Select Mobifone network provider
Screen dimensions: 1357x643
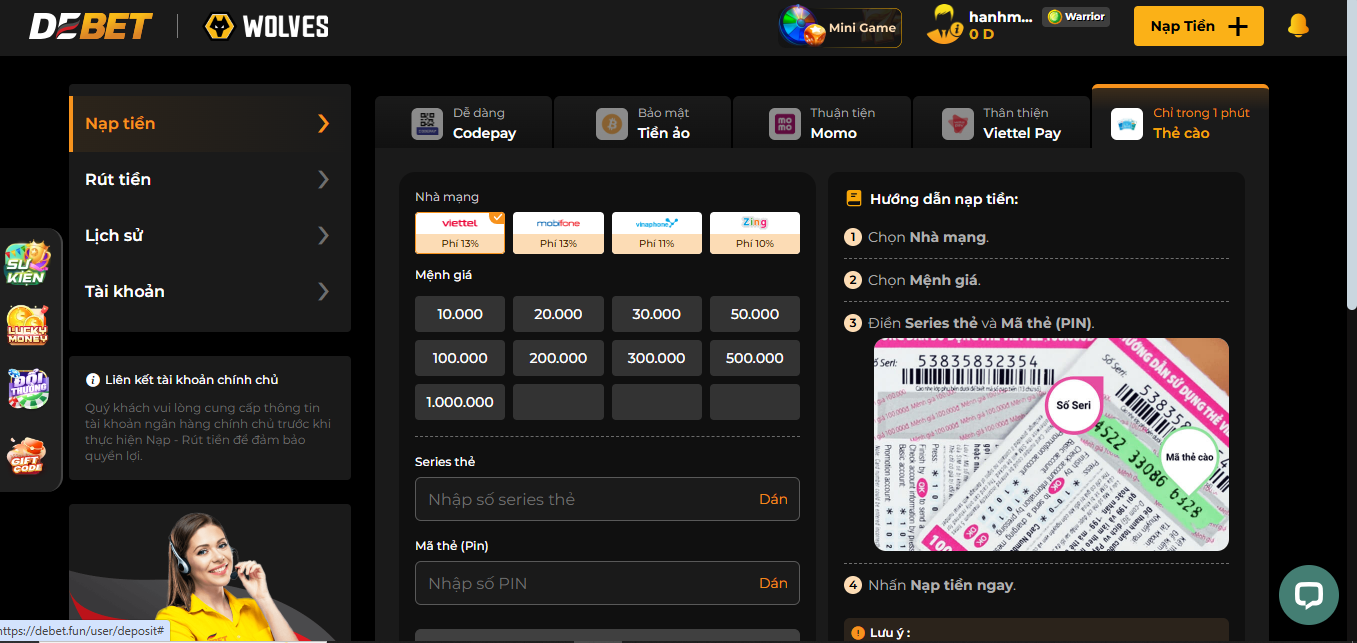click(x=558, y=233)
